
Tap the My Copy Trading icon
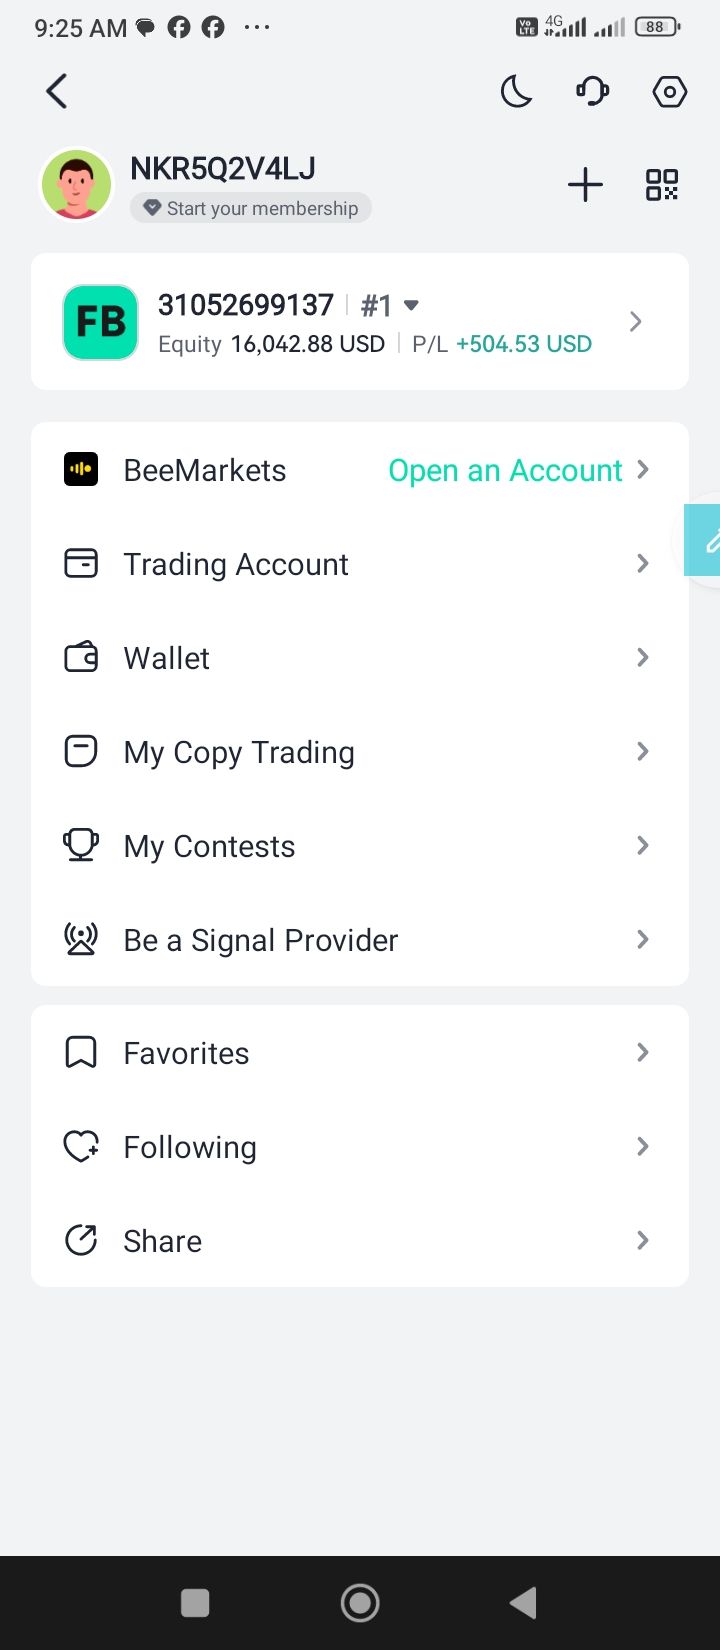tap(81, 751)
